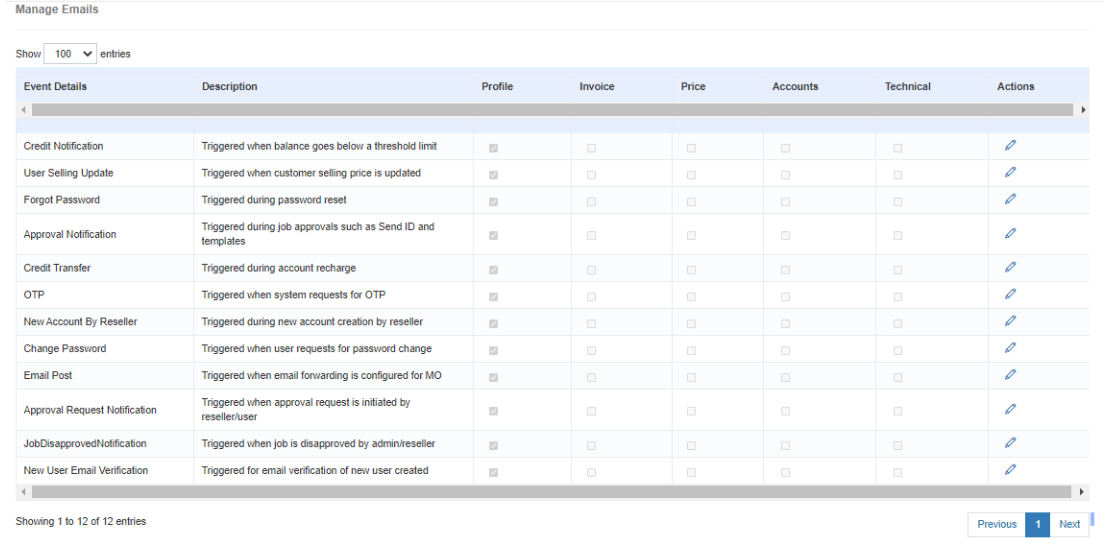The height and width of the screenshot is (547, 1105).
Task: Open the Show entries dropdown
Action: point(70,54)
